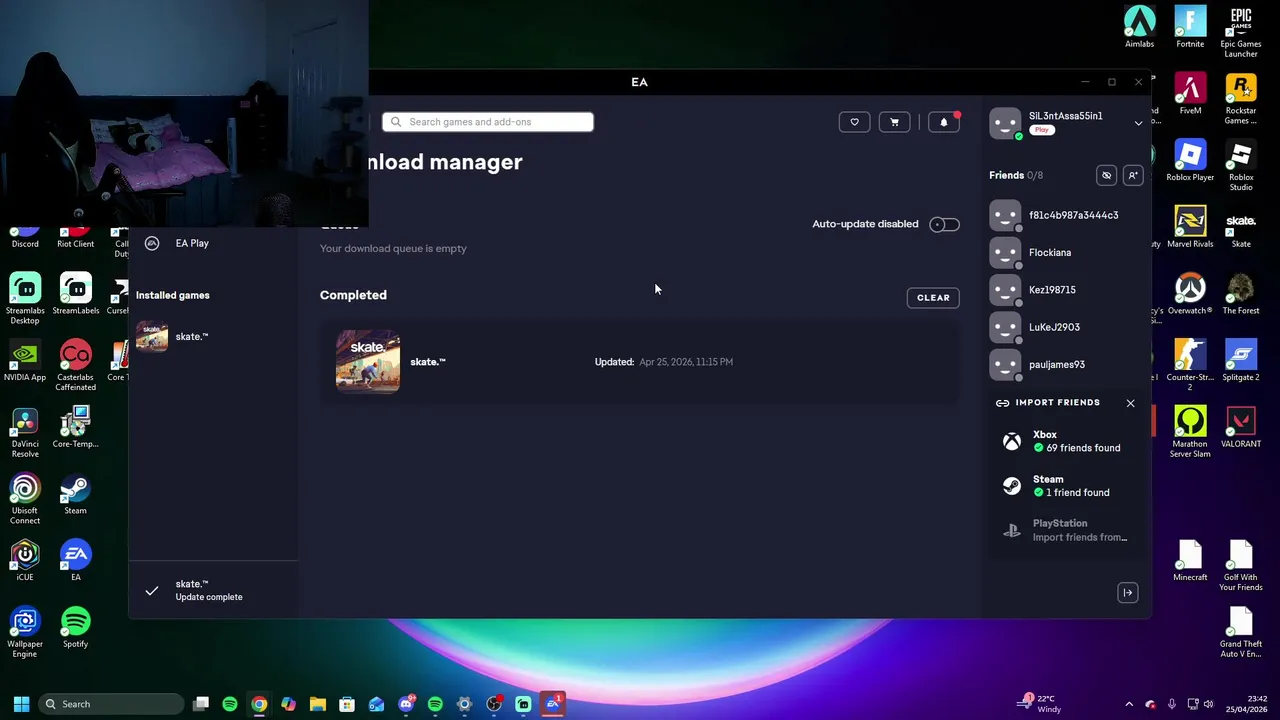Select Grand Theft Auto V file

[x=1241, y=633]
